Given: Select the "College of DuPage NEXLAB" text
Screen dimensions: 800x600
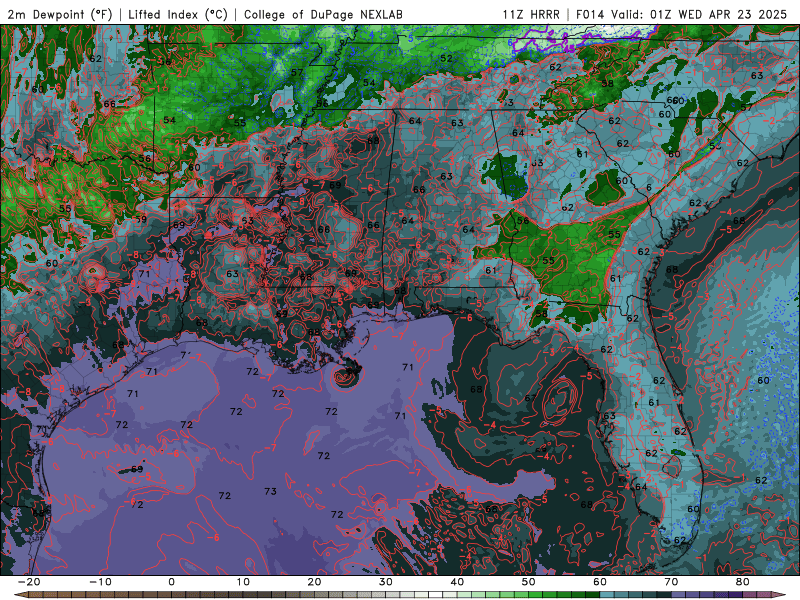Looking at the screenshot, I should tap(323, 14).
